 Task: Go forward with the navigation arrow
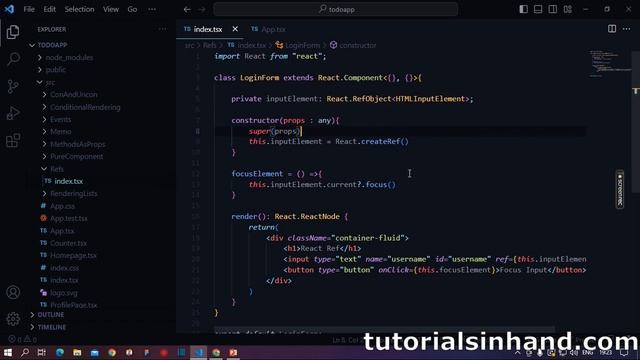click(202, 9)
